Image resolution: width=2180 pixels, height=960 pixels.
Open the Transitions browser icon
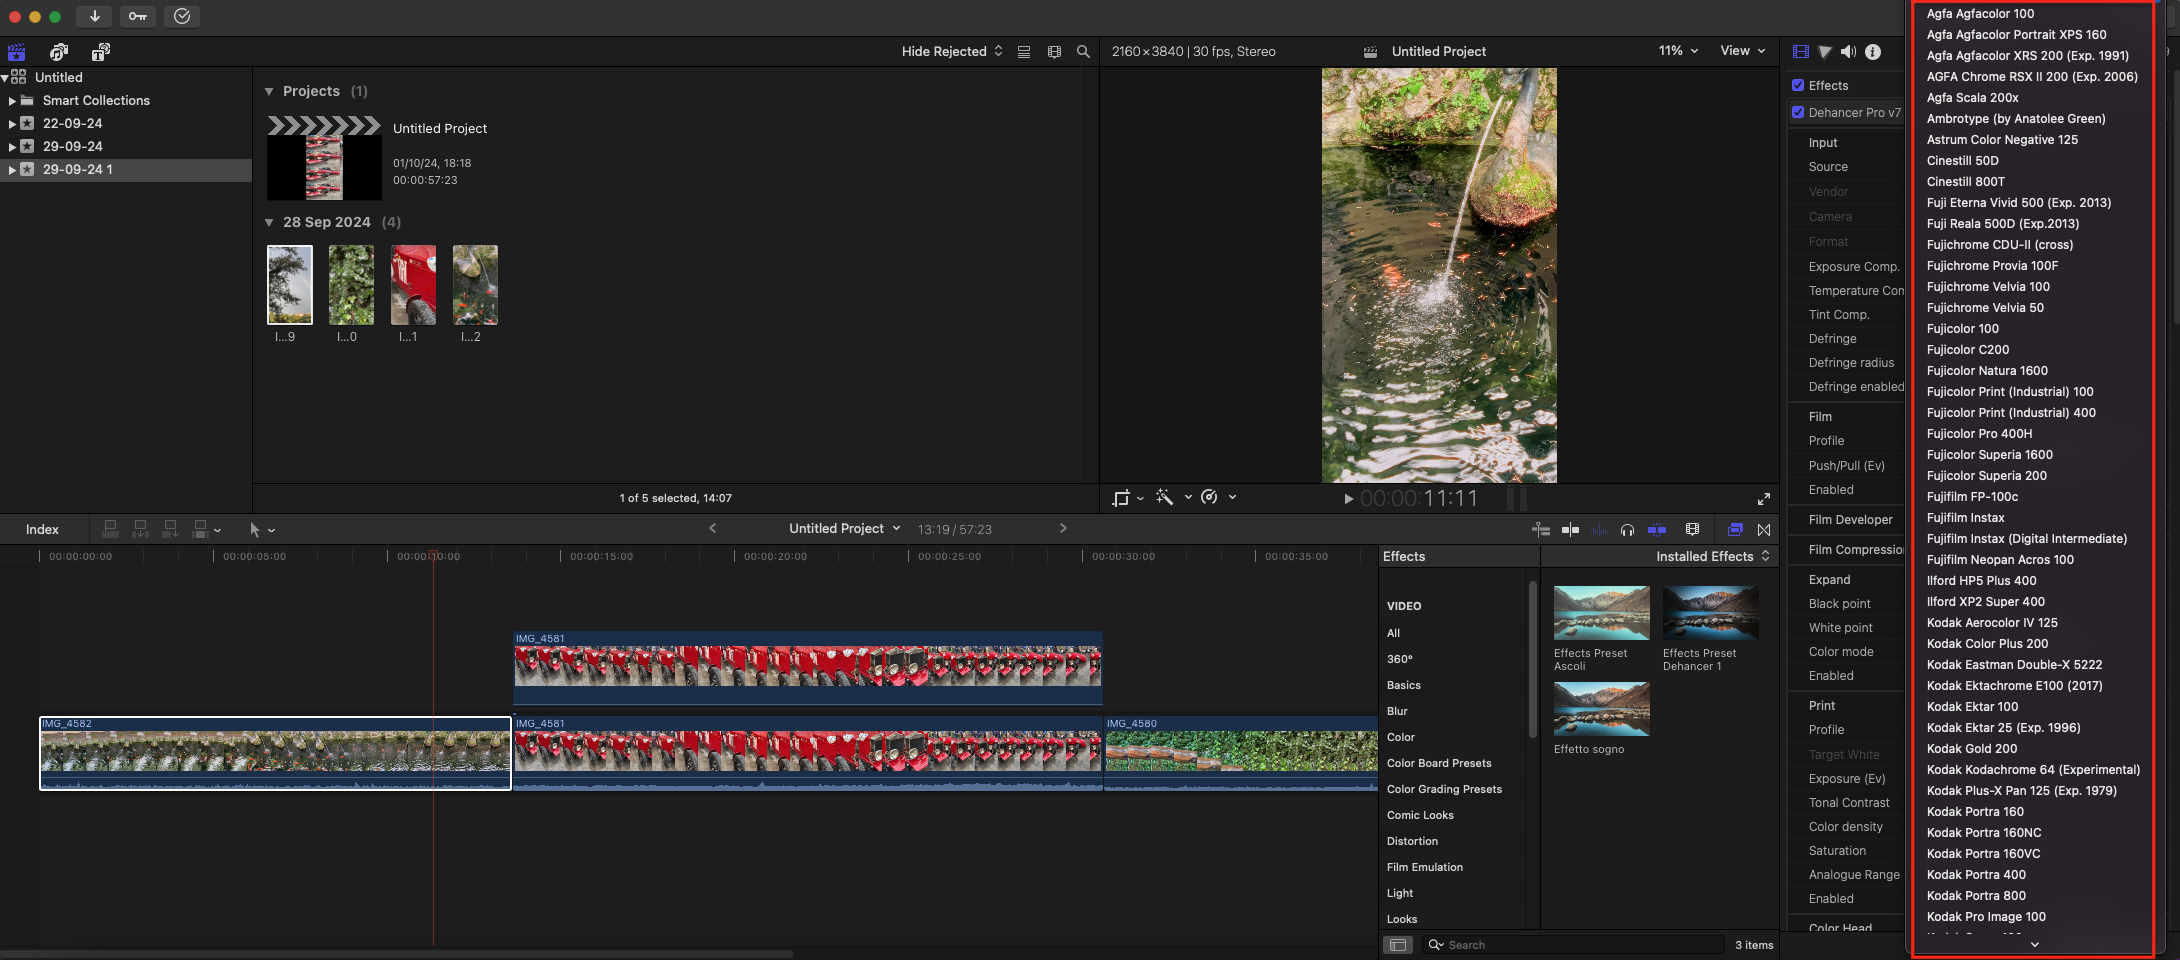pos(1764,530)
